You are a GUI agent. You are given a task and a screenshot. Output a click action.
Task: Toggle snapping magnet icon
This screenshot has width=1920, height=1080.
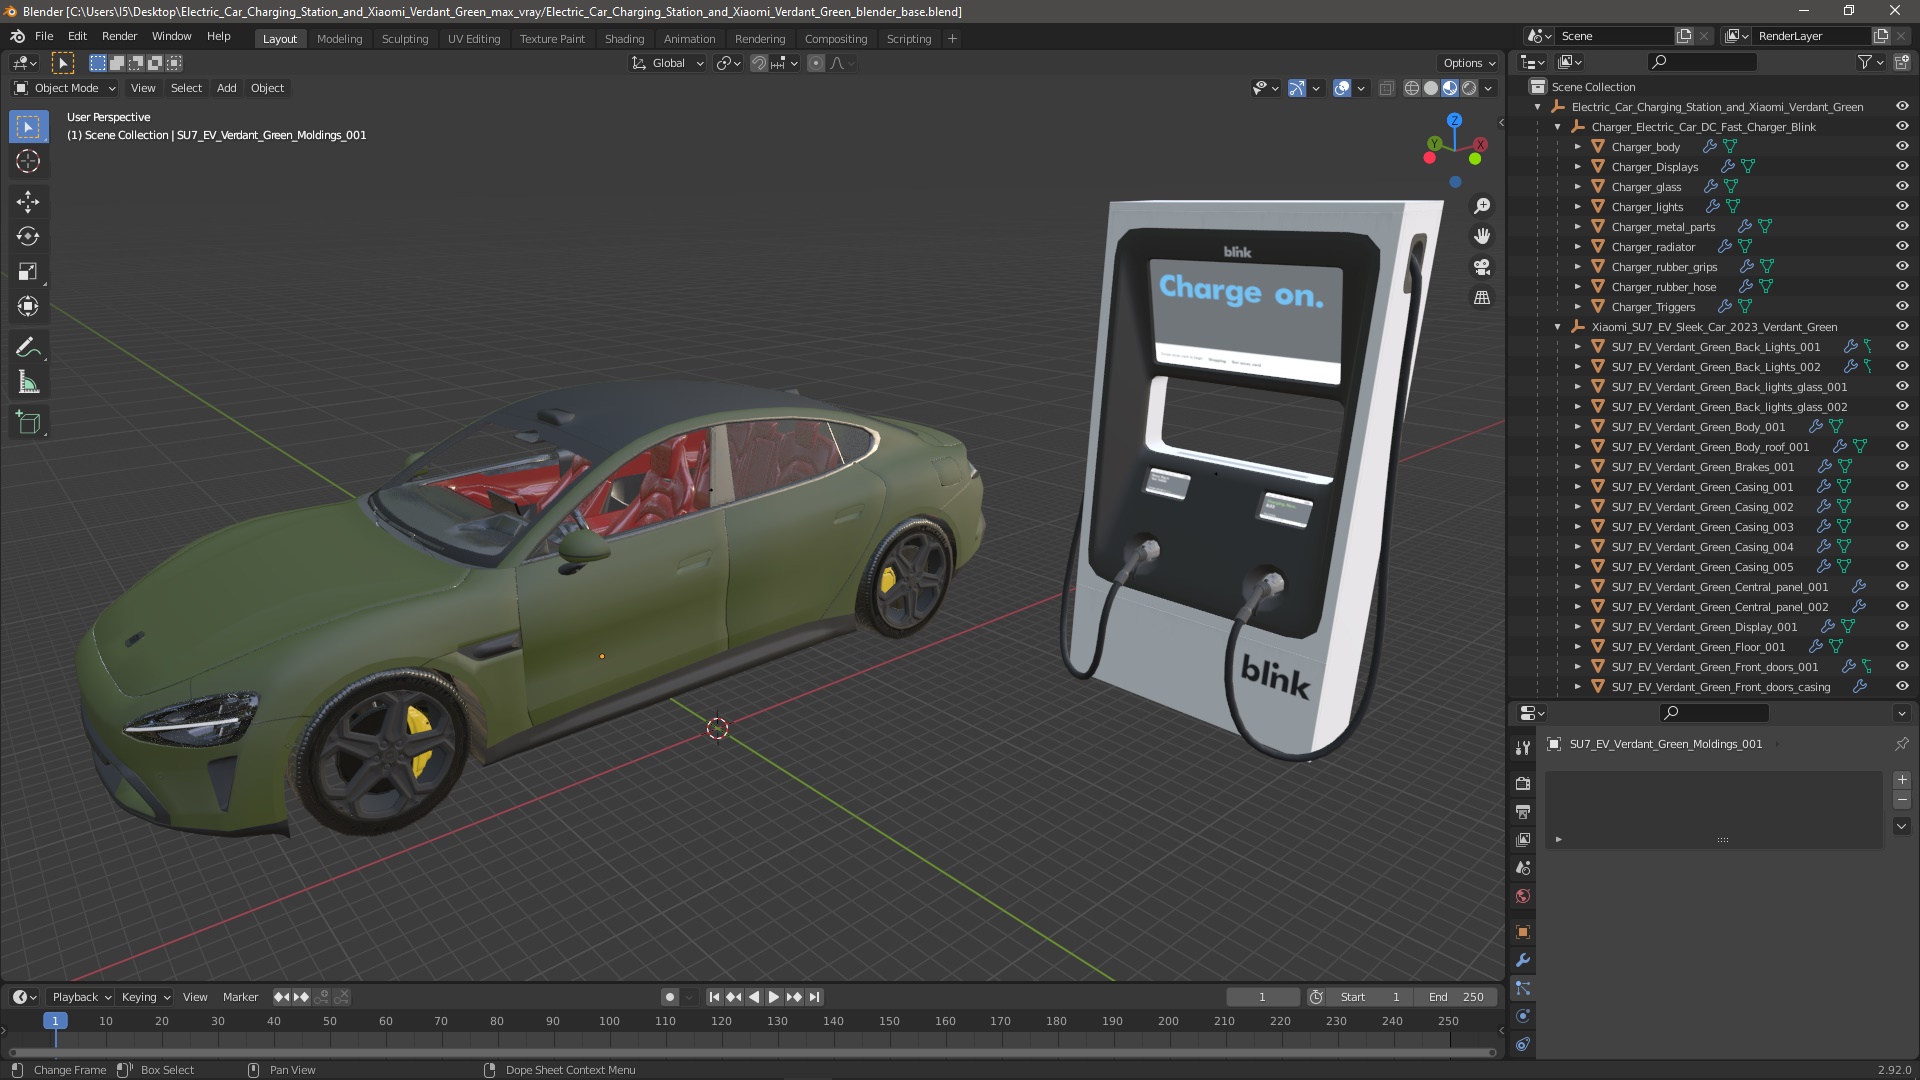coord(759,63)
